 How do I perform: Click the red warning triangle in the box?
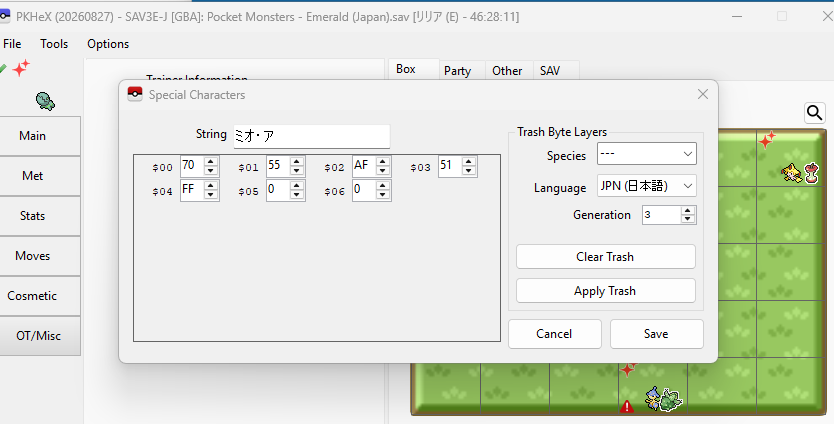627,407
